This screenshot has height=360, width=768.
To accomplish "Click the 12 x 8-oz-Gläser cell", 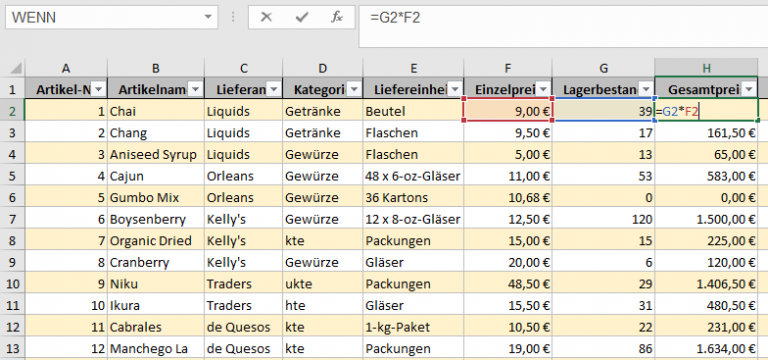I will [x=413, y=219].
